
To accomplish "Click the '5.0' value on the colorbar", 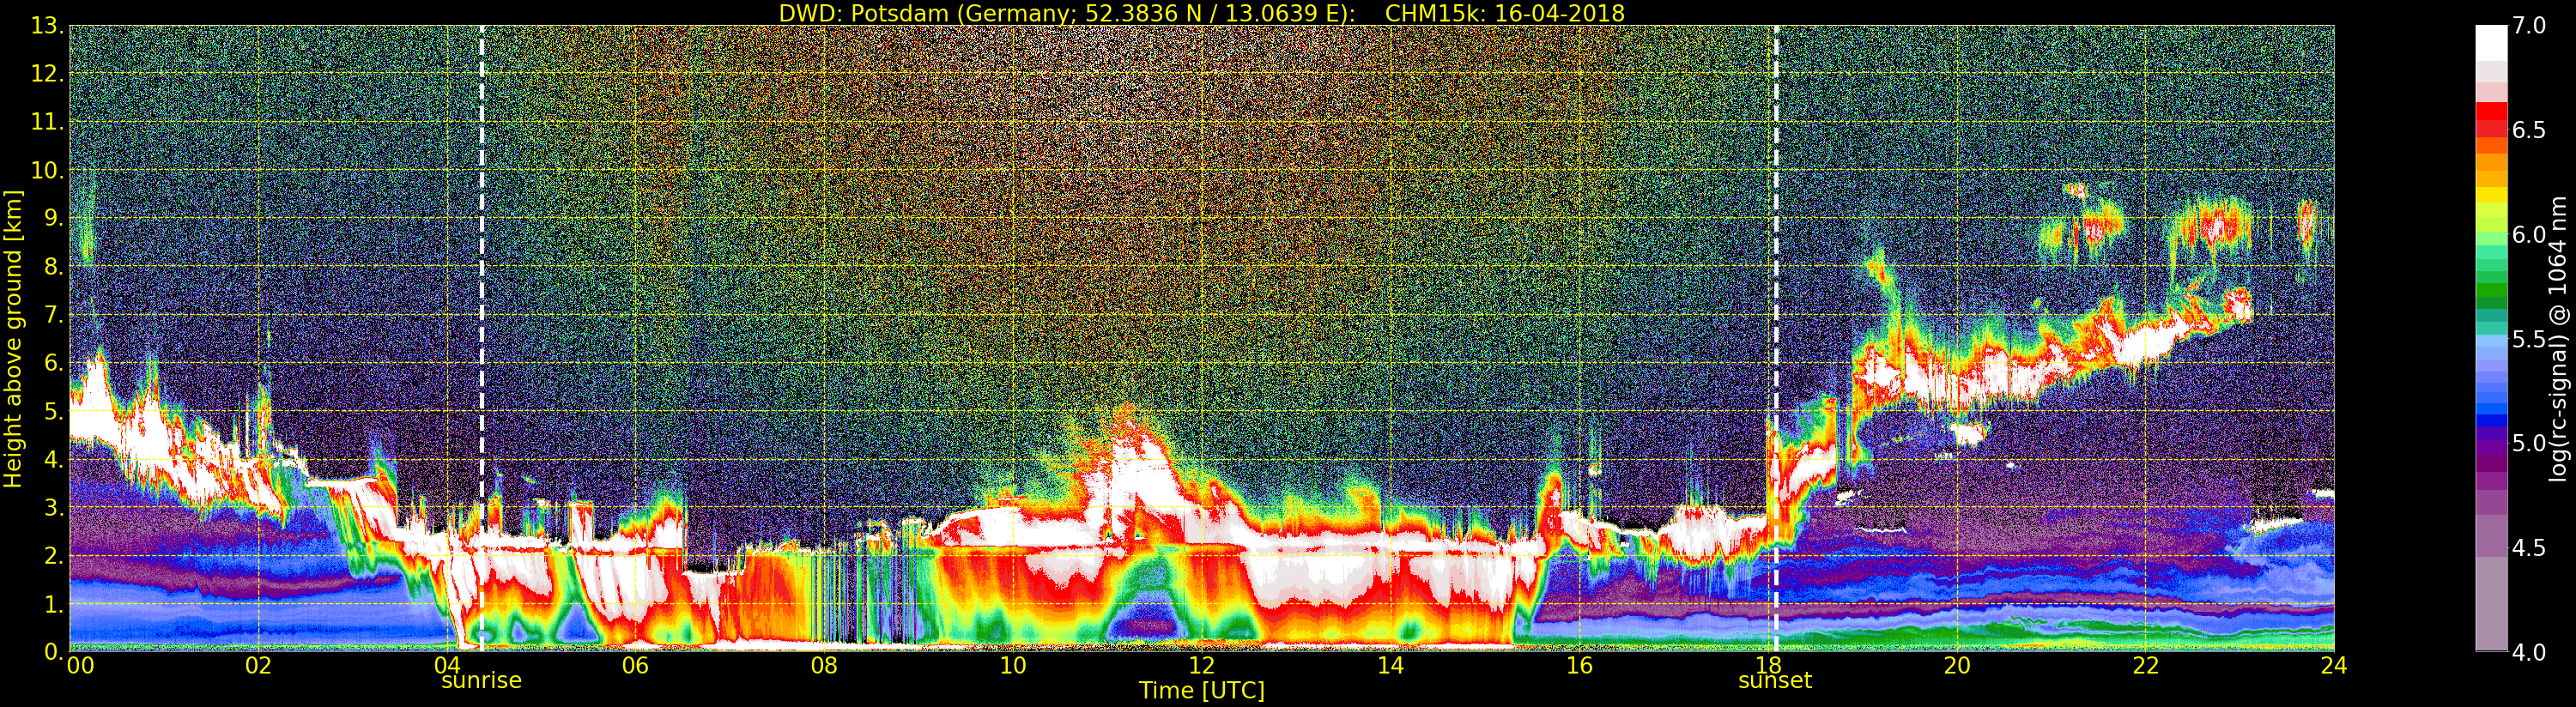I will click(2528, 443).
